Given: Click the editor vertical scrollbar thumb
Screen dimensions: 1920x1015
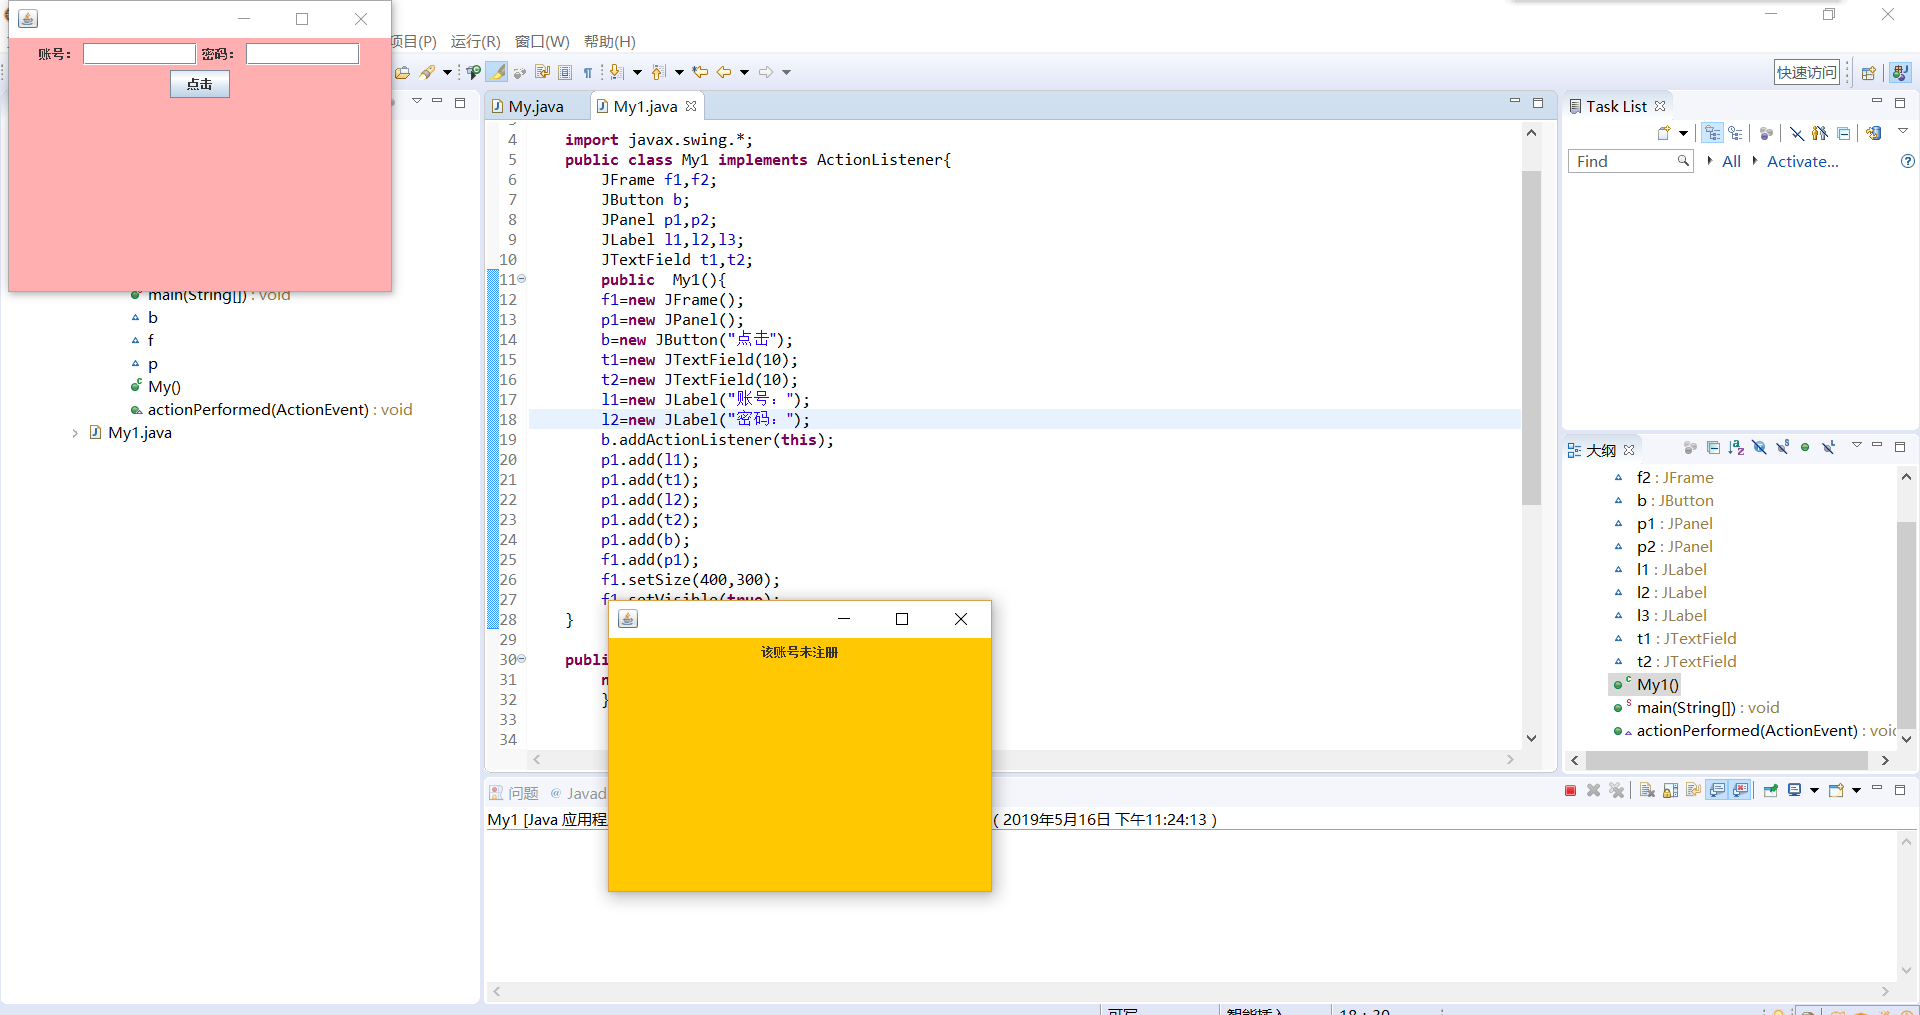Looking at the screenshot, I should [1531, 340].
